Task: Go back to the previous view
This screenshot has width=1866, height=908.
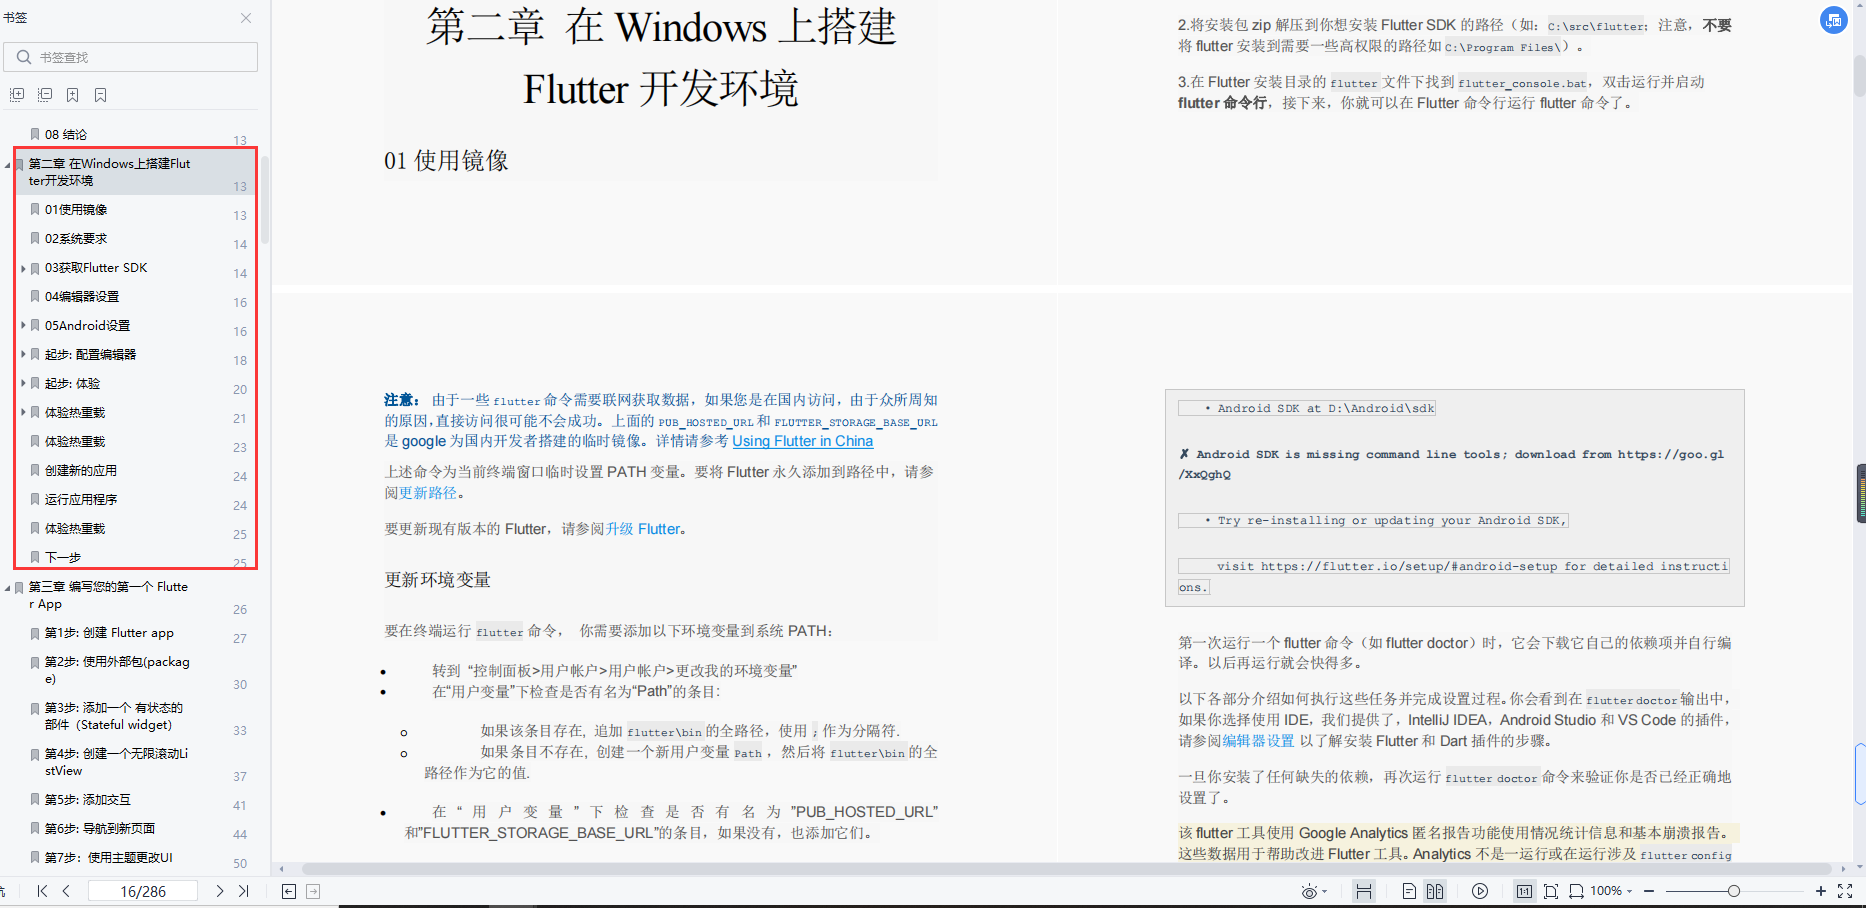Action: tap(289, 891)
